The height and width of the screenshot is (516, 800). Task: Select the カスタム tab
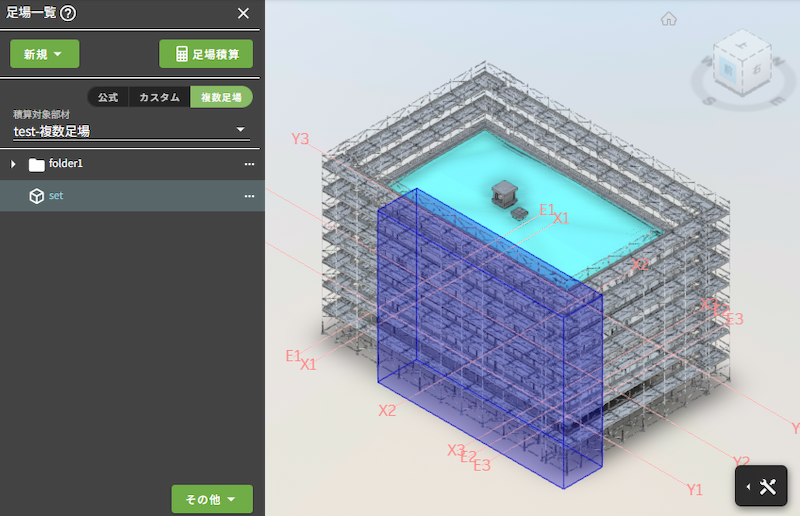click(x=159, y=97)
